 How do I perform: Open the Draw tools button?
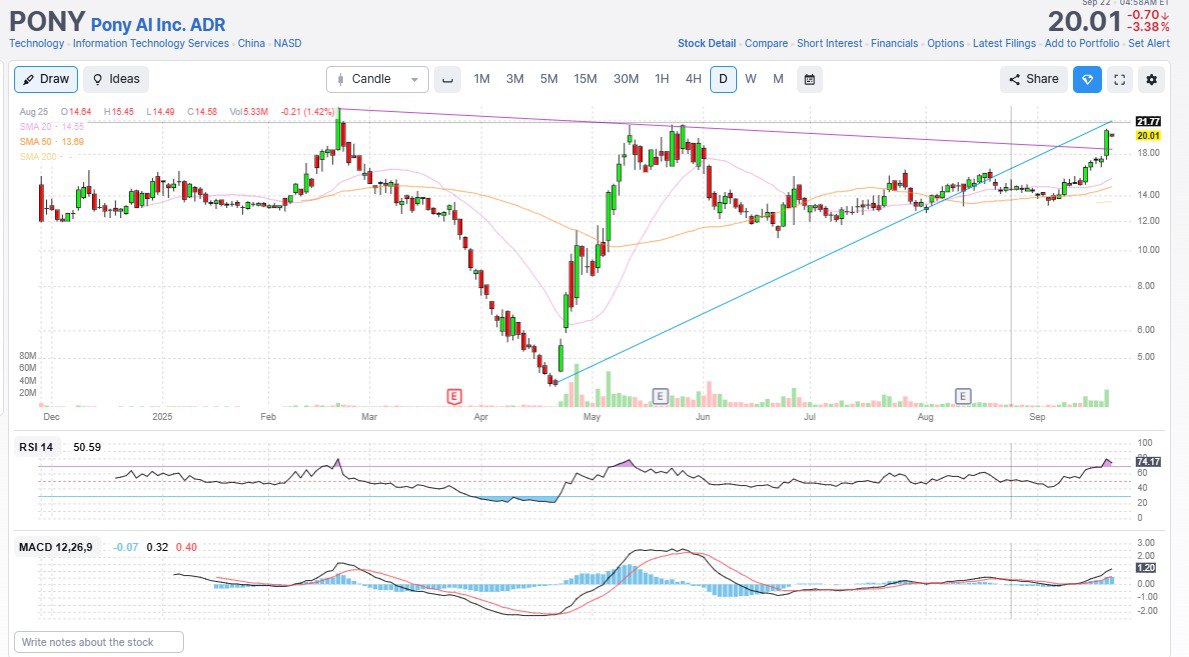click(45, 79)
